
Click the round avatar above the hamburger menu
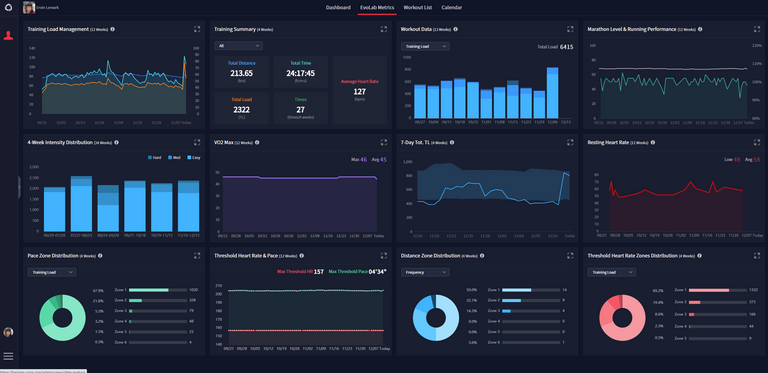pyautogui.click(x=8, y=332)
